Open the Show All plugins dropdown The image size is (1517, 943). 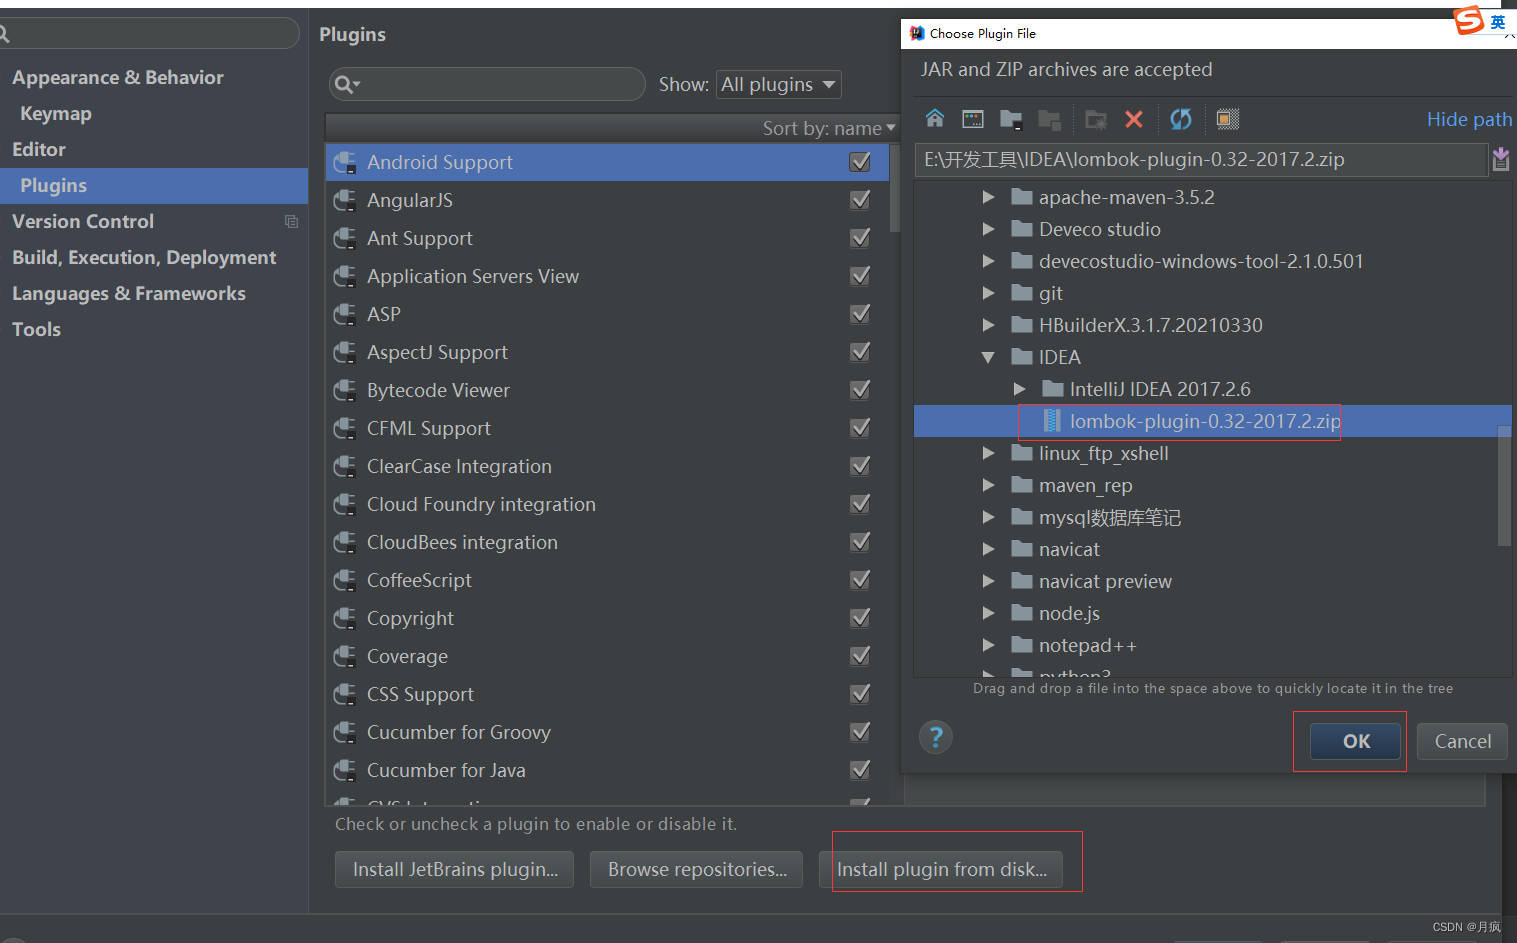779,85
